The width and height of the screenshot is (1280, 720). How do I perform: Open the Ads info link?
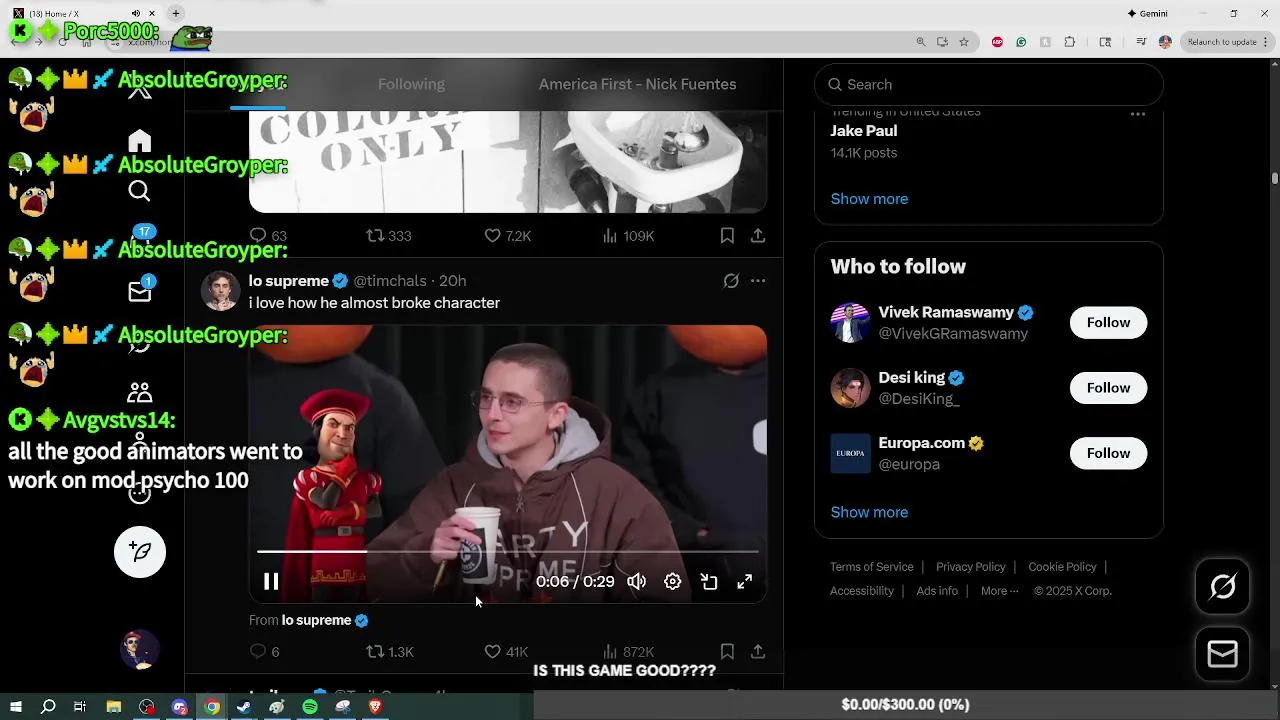937,591
